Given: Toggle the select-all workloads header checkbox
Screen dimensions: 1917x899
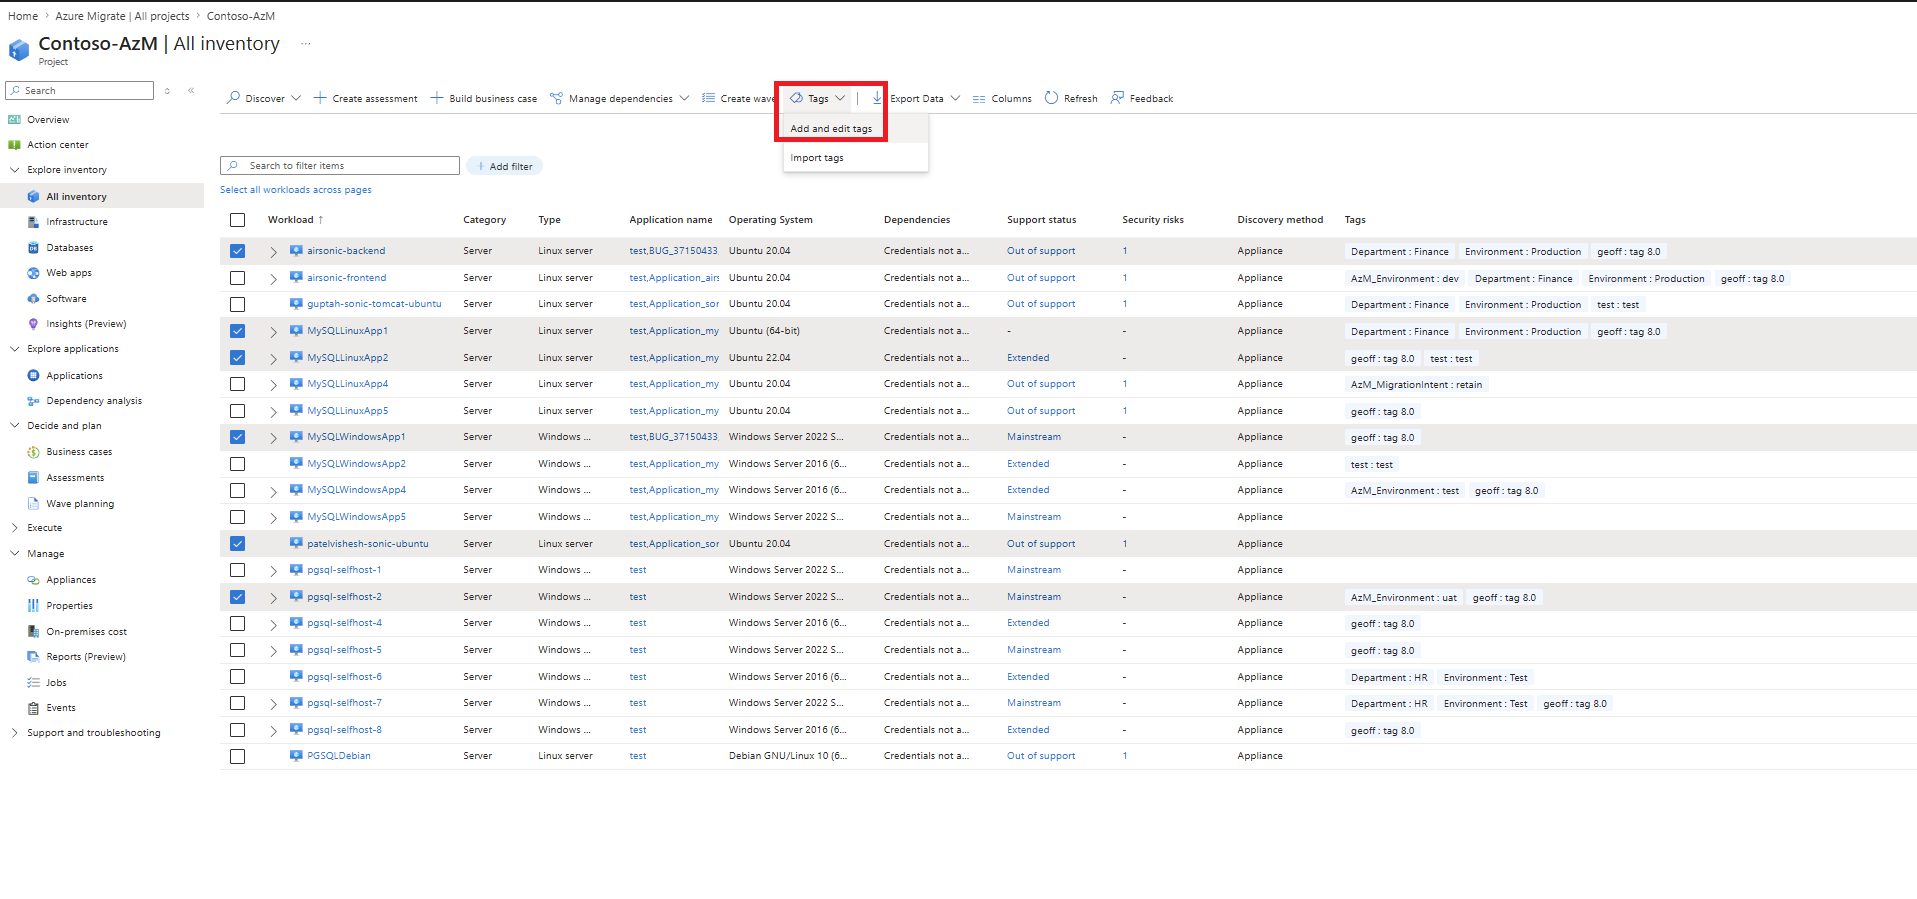Looking at the screenshot, I should pyautogui.click(x=237, y=220).
